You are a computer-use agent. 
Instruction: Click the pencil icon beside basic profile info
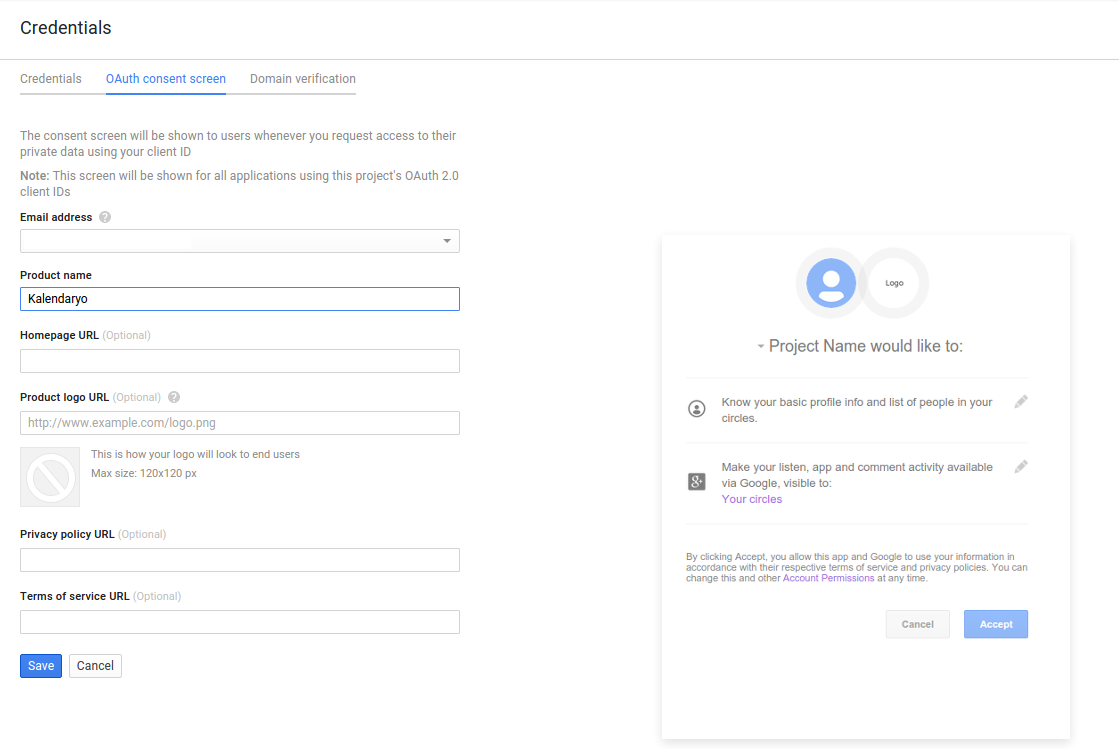(x=1021, y=402)
